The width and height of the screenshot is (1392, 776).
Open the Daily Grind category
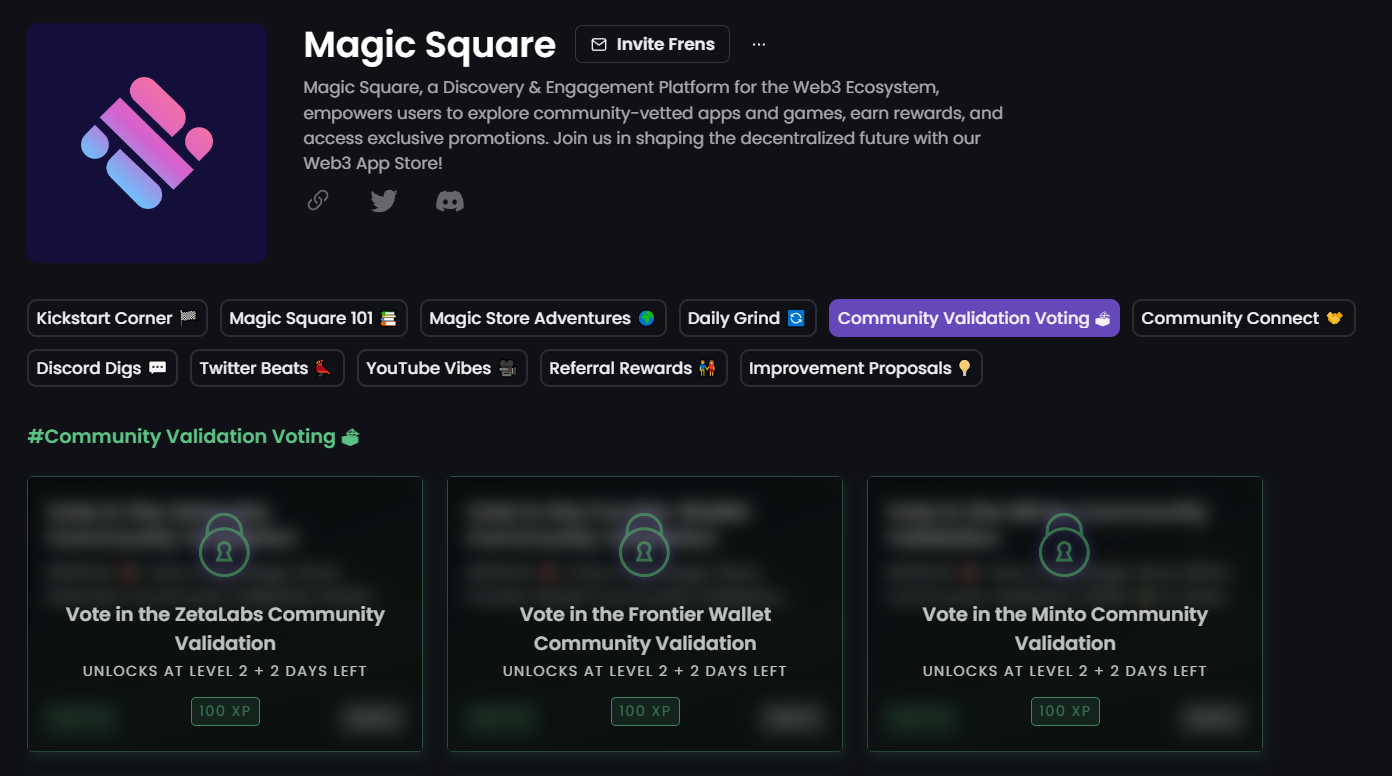point(747,318)
